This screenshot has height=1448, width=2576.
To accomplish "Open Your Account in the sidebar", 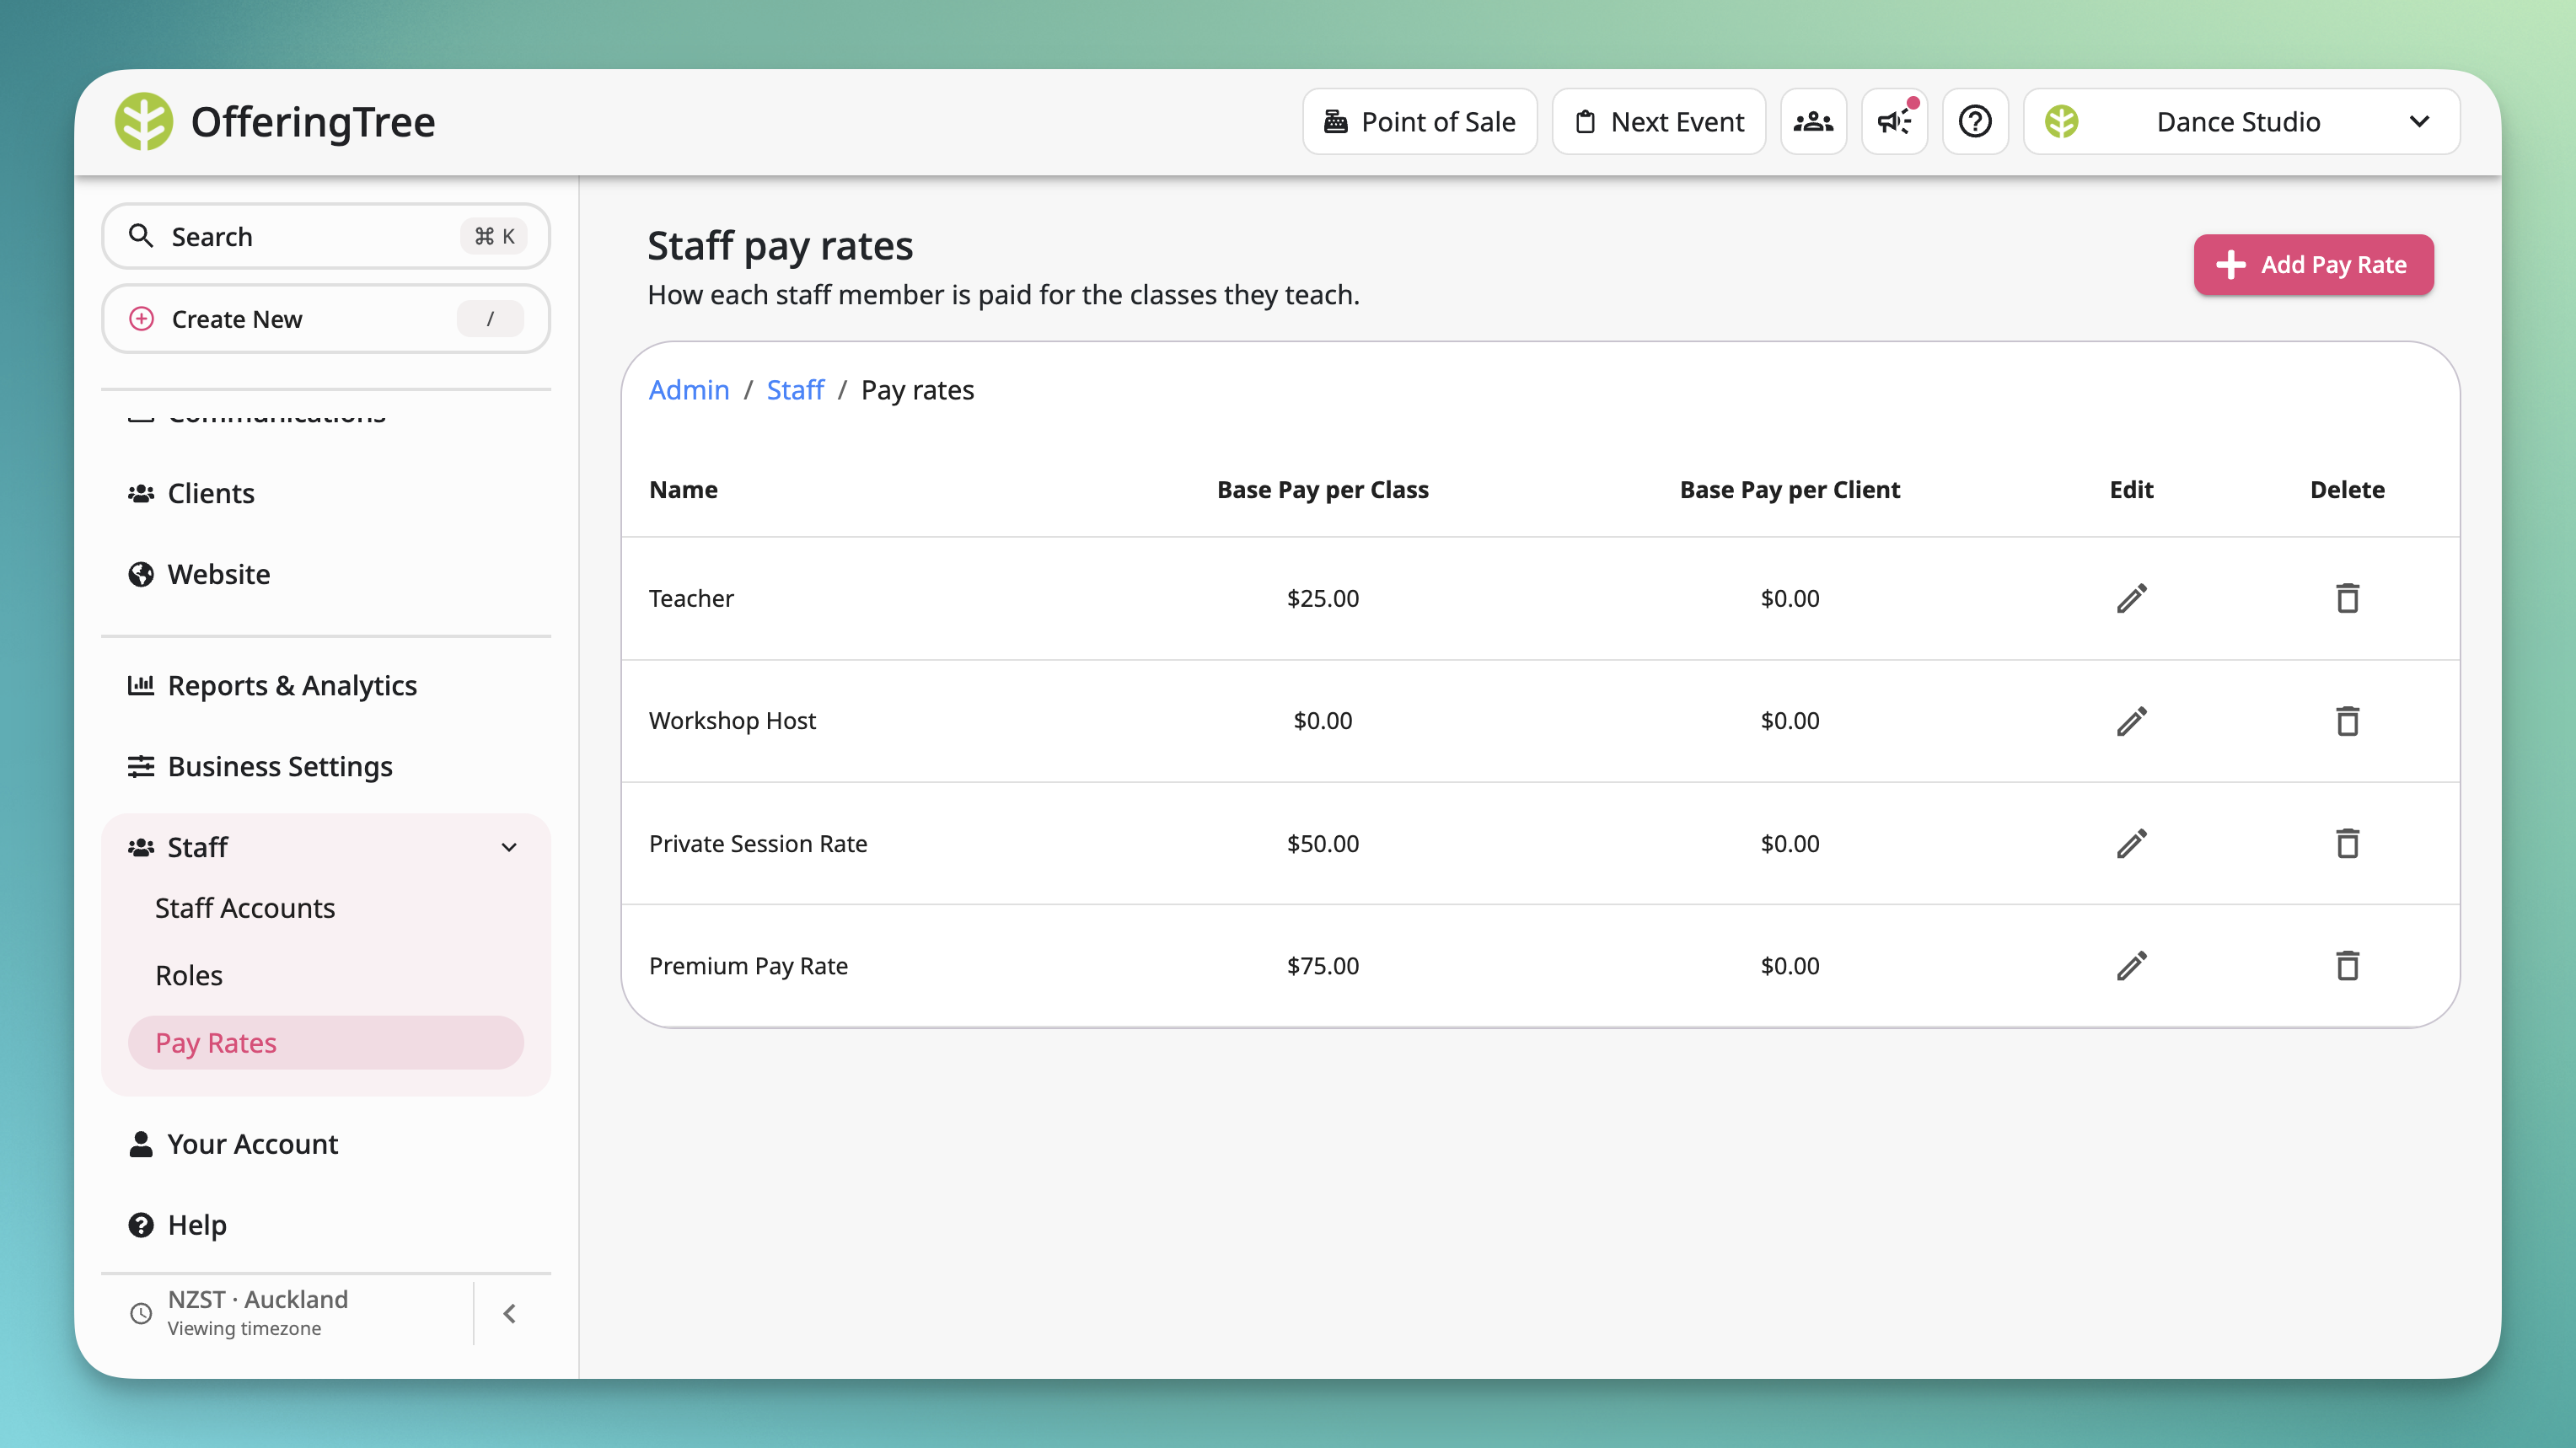I will [x=326, y=1144].
